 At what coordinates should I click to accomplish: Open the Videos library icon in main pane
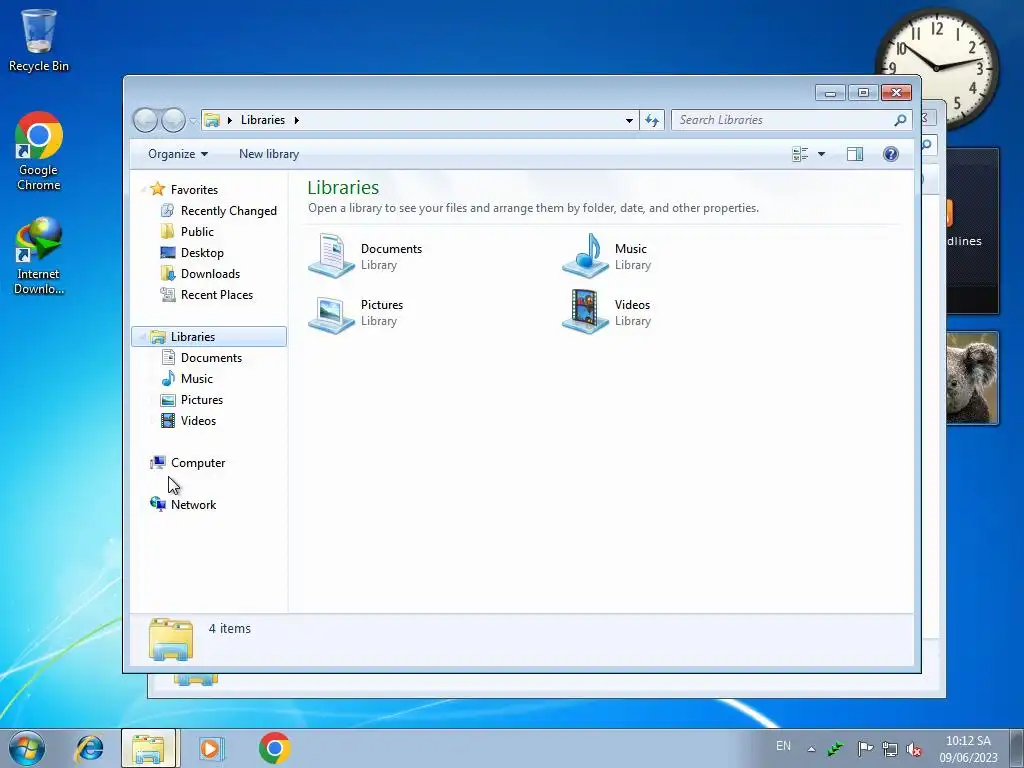585,312
